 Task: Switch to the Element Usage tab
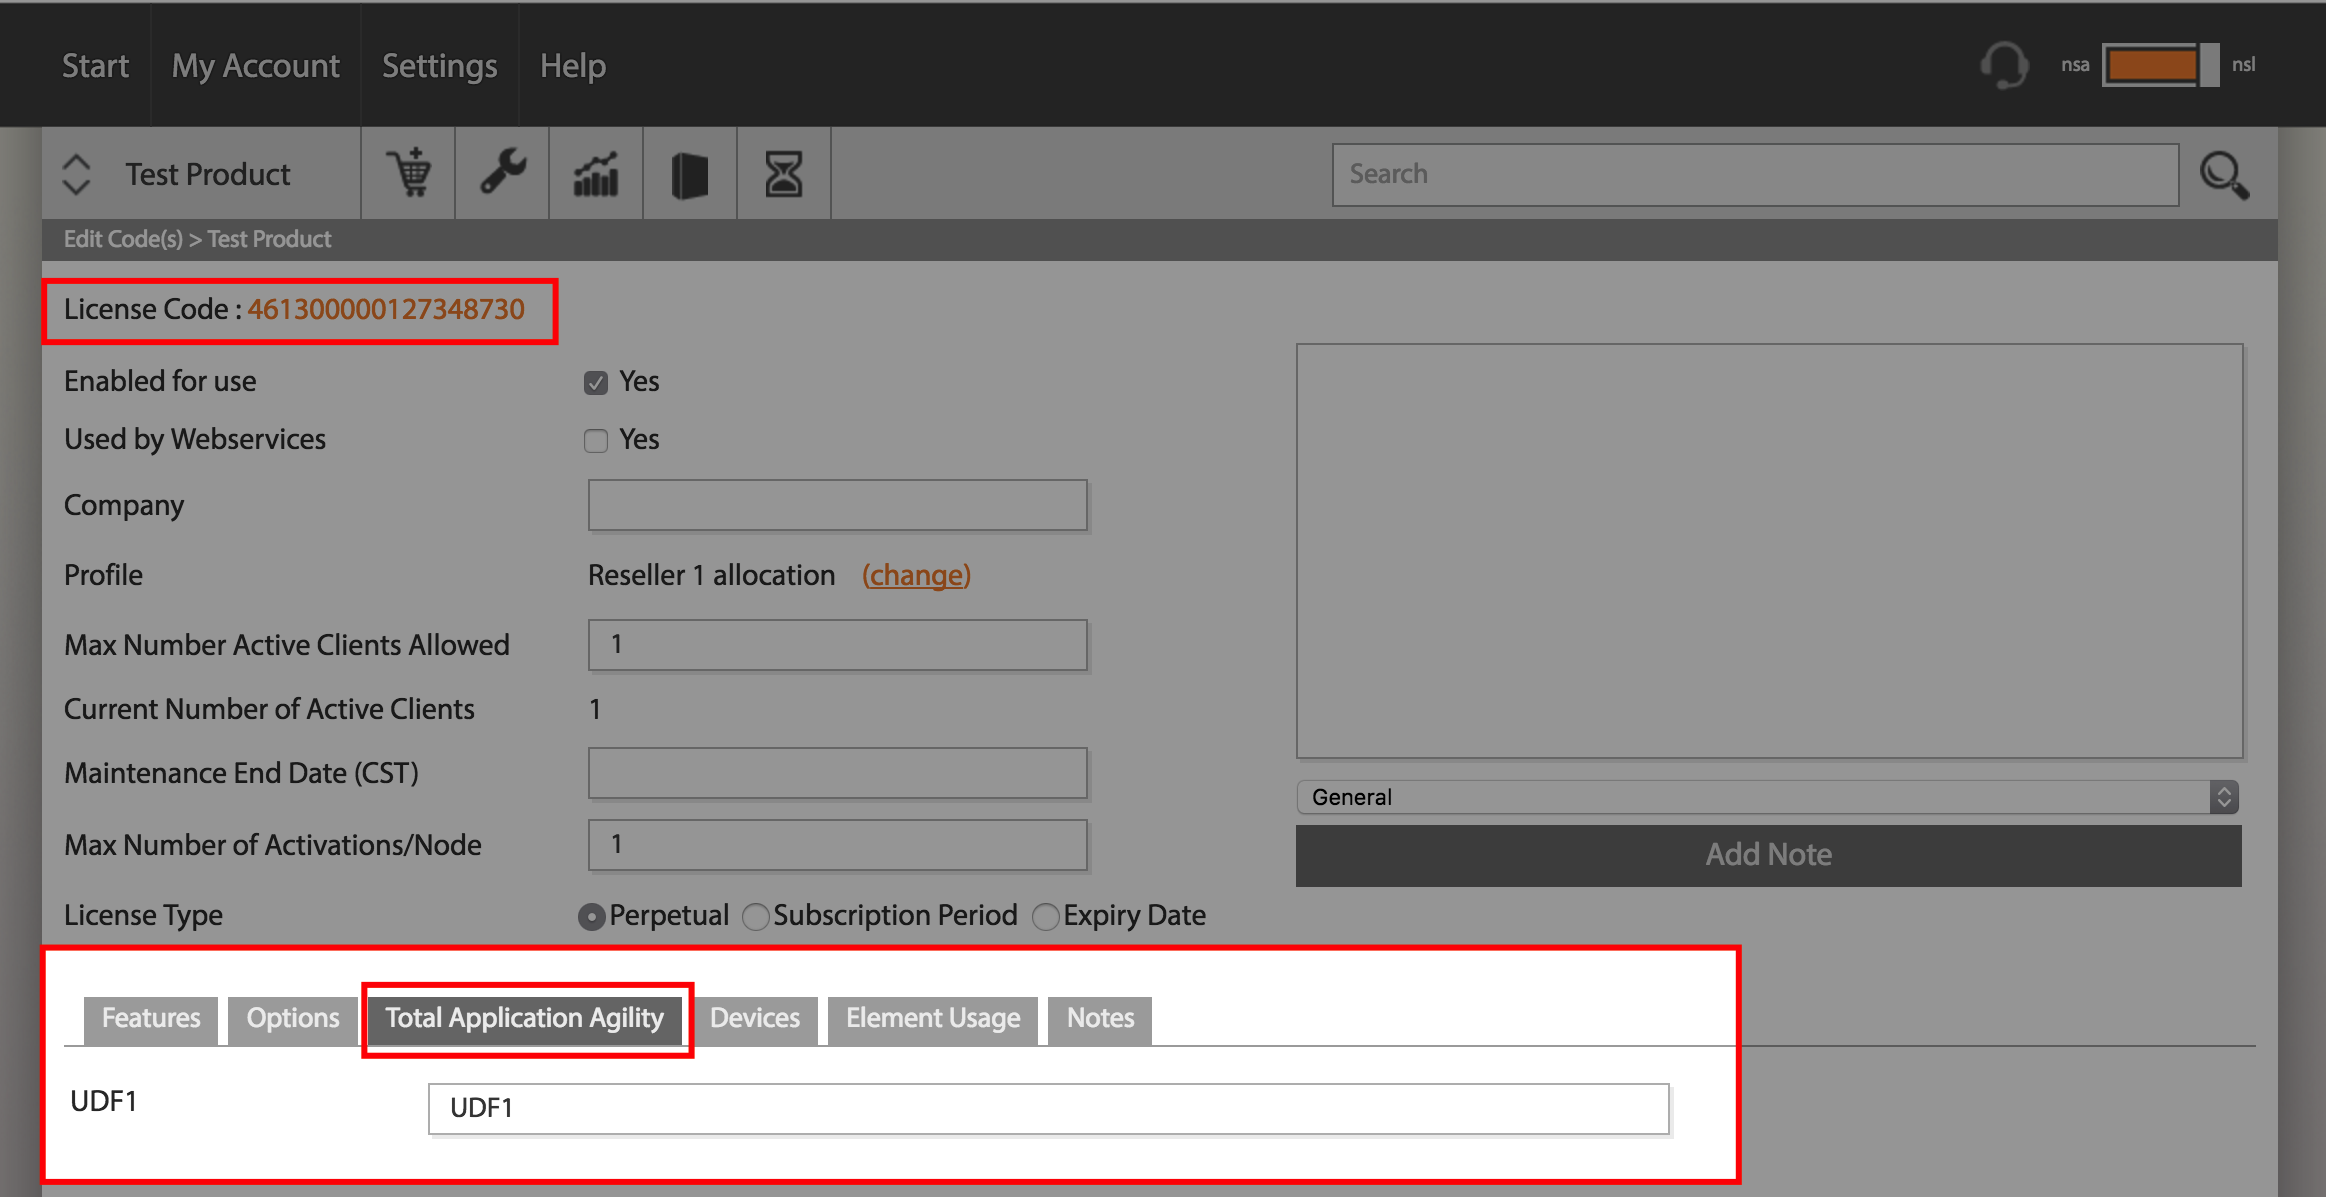(933, 1019)
